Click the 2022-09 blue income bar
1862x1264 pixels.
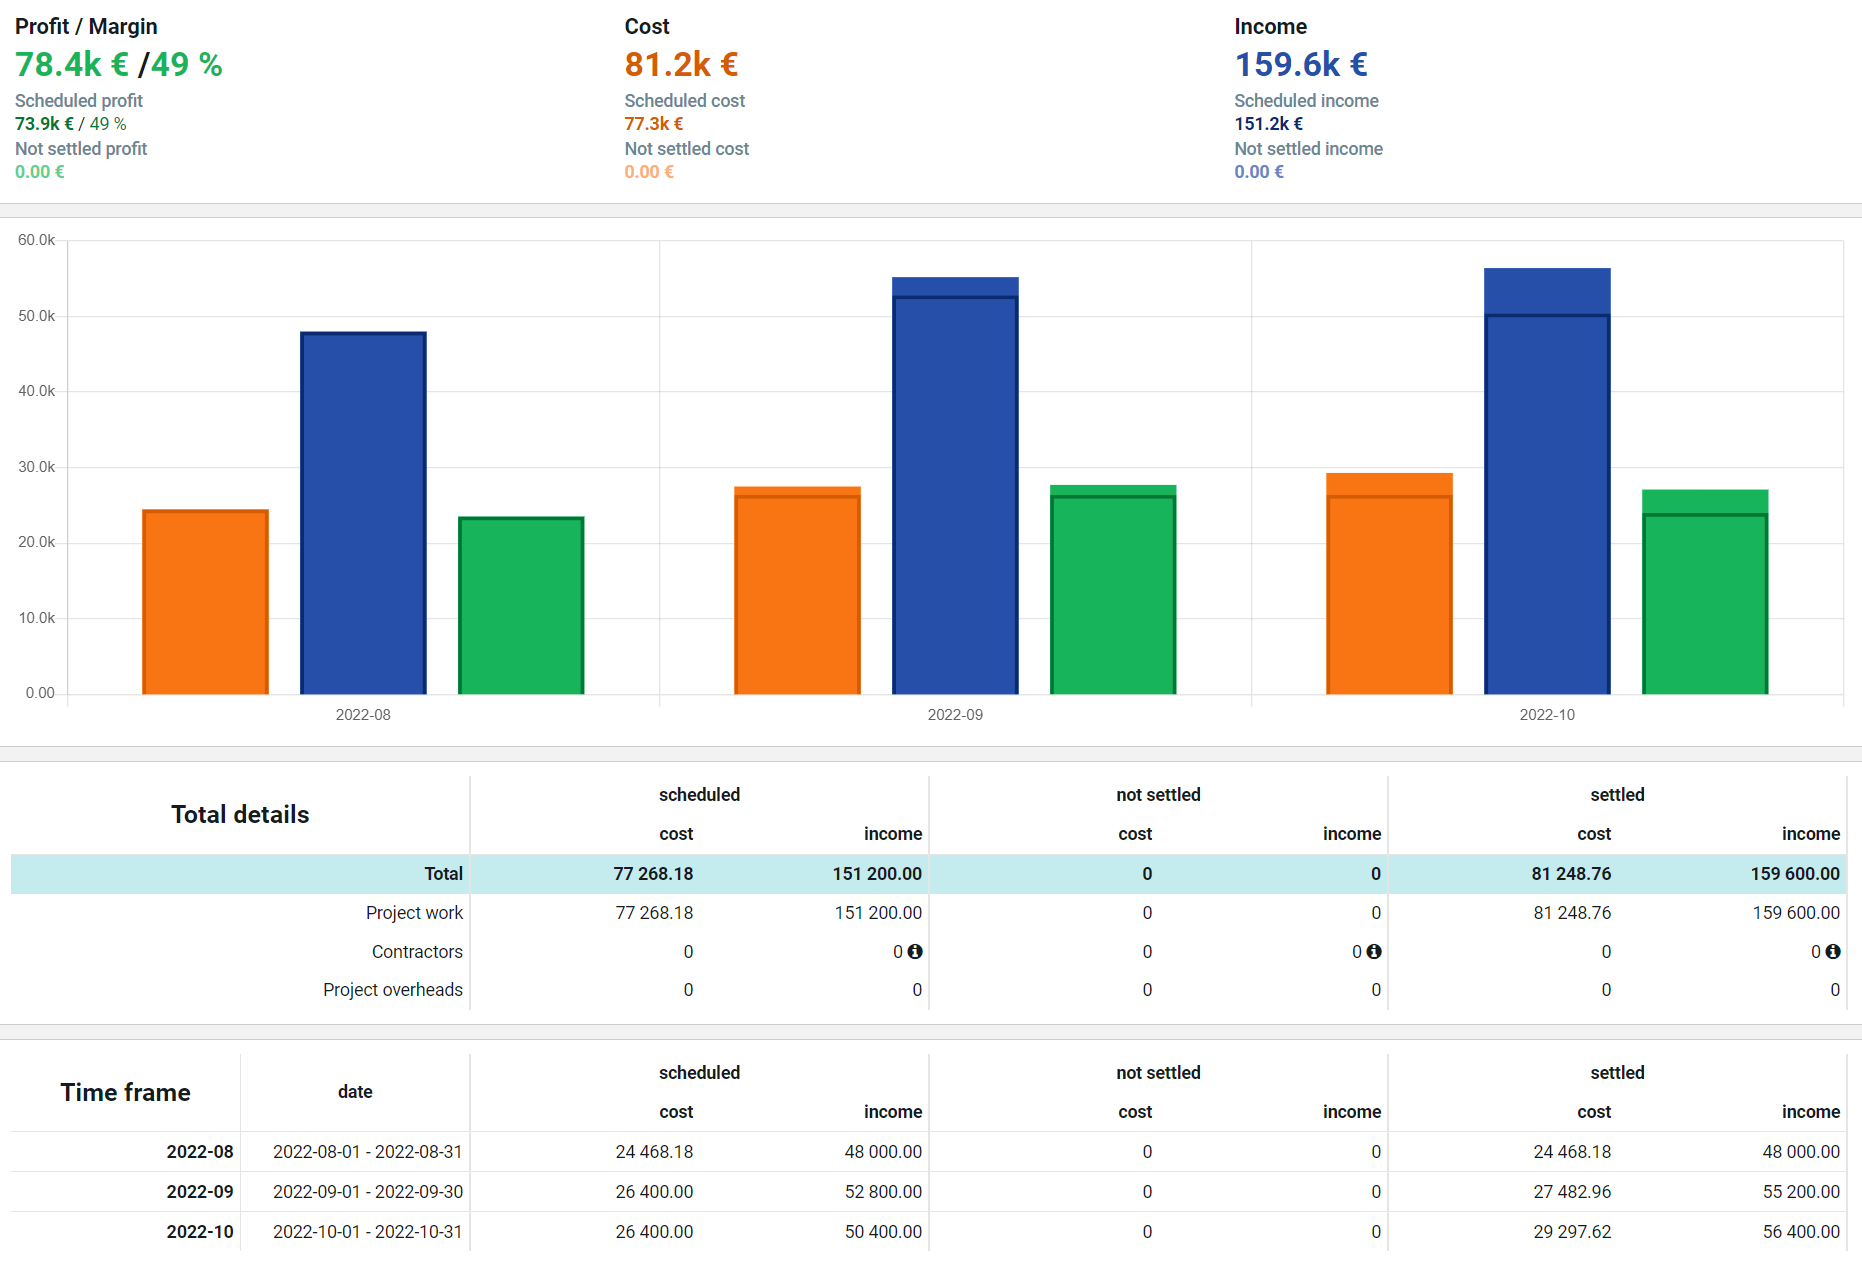point(955,485)
